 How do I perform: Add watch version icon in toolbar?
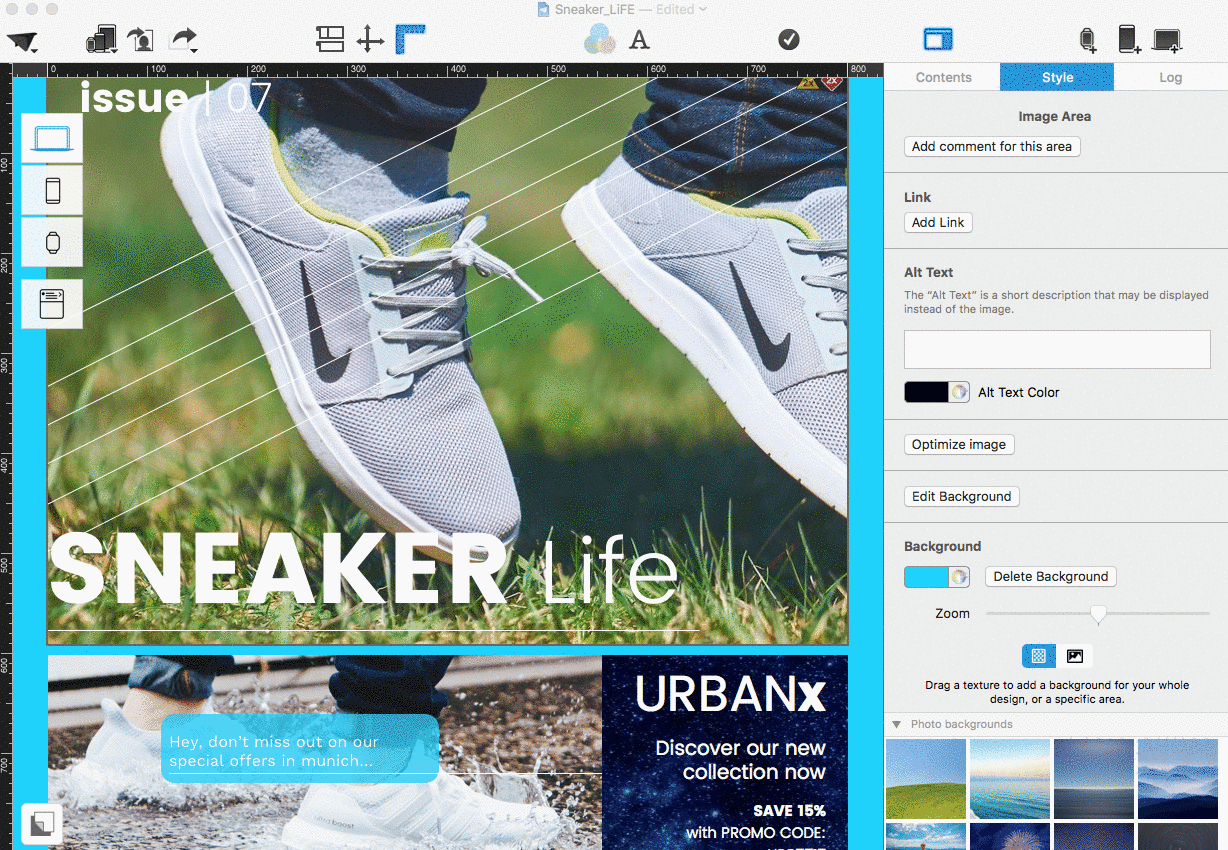tap(1087, 40)
